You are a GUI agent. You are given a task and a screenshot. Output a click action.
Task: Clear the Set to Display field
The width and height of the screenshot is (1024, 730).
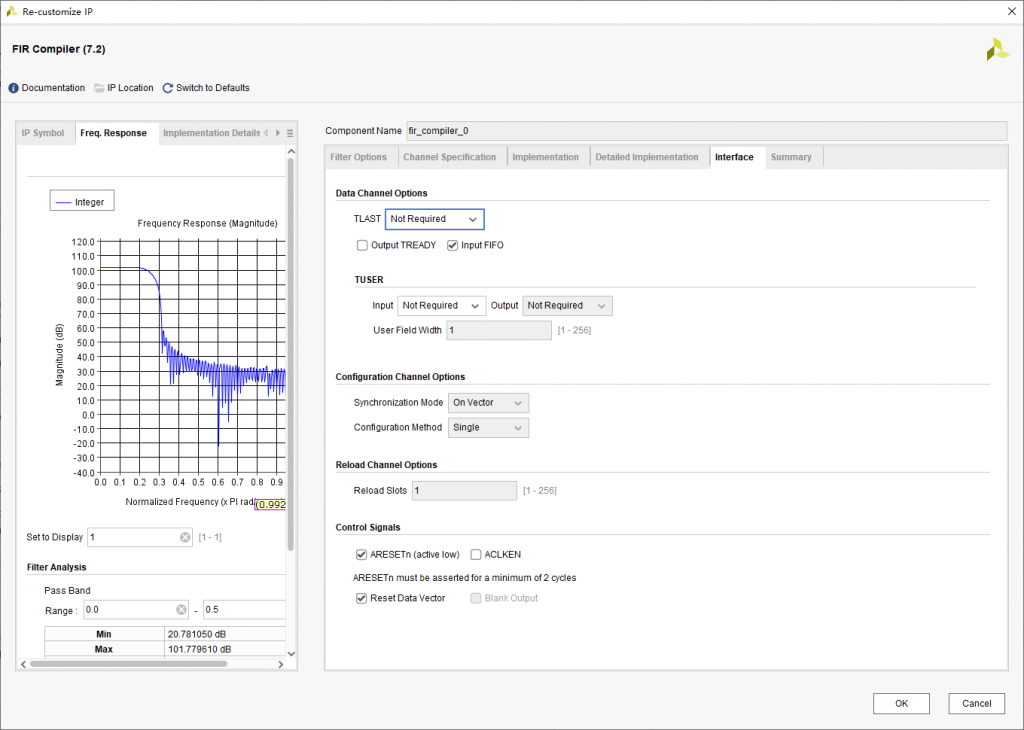(185, 537)
